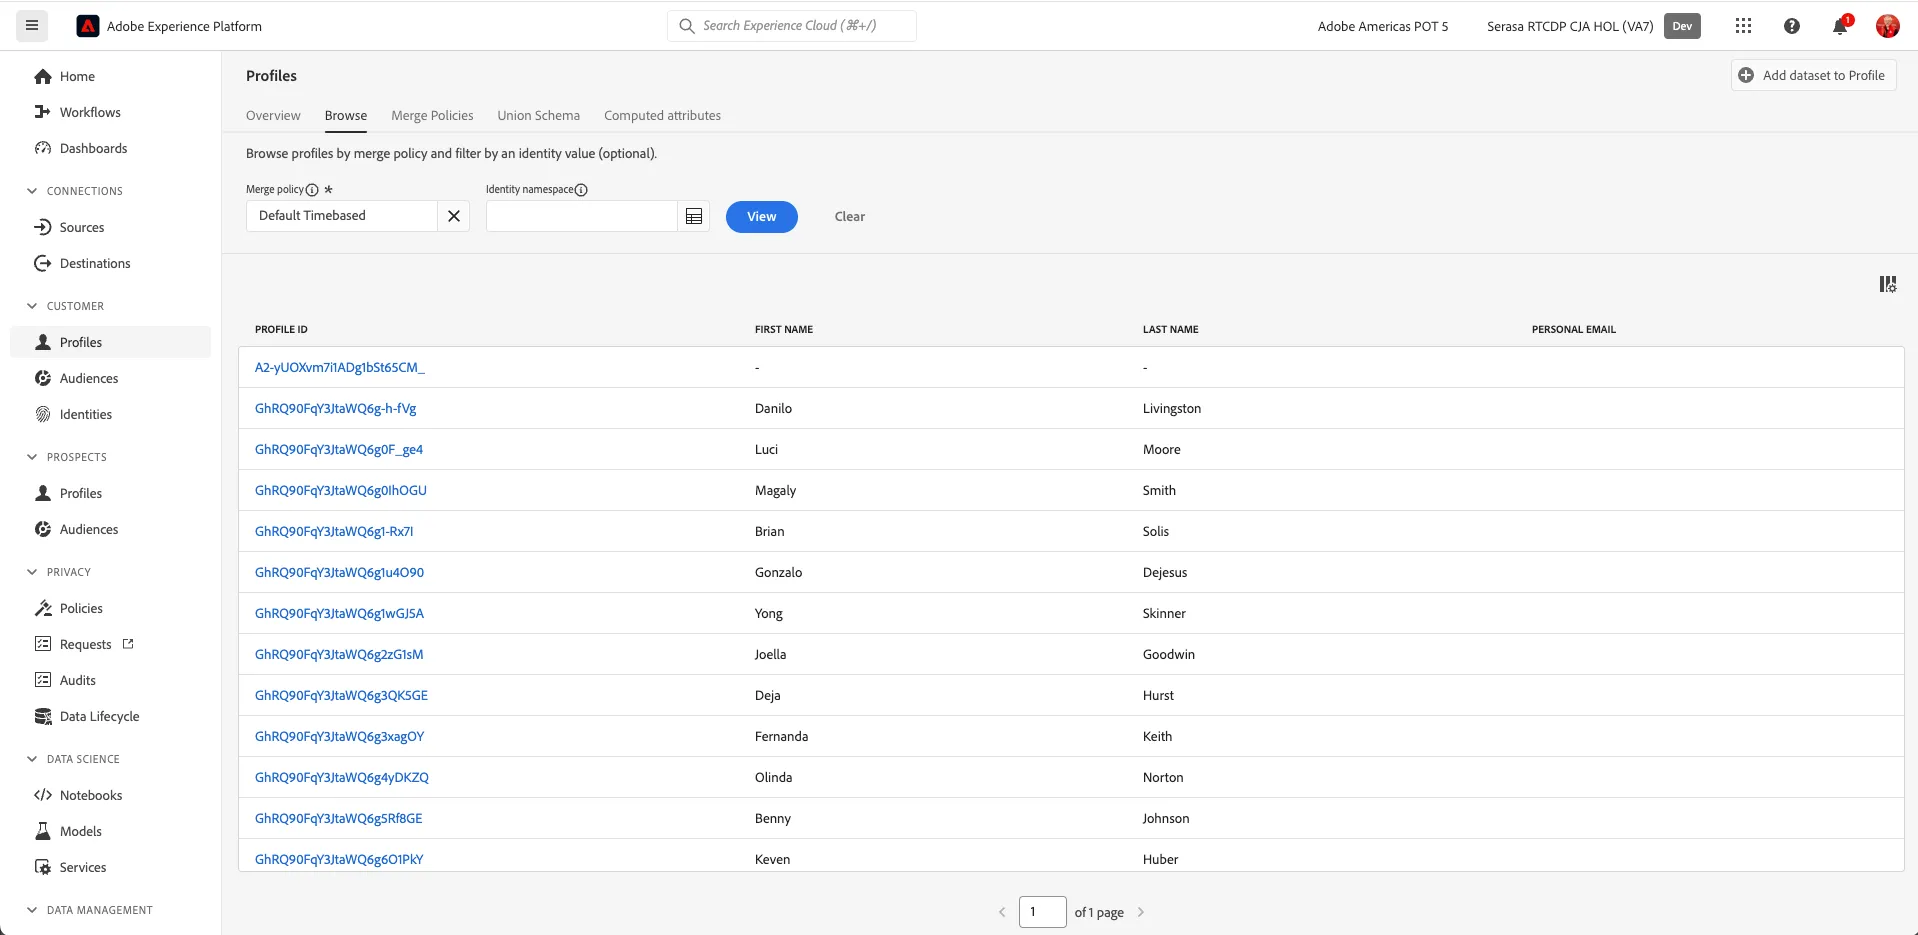
Task: Open the help question mark menu
Action: [1792, 26]
